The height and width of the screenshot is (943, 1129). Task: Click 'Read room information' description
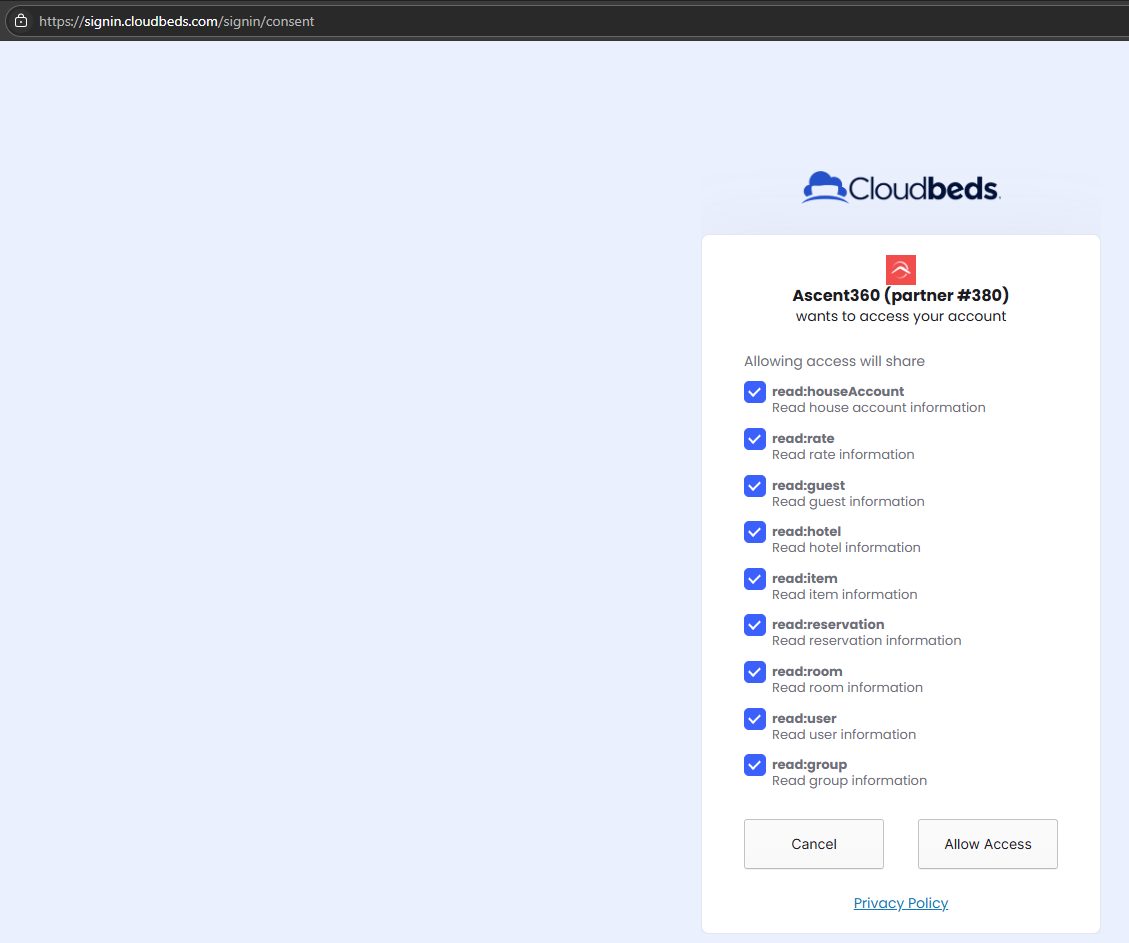[847, 687]
